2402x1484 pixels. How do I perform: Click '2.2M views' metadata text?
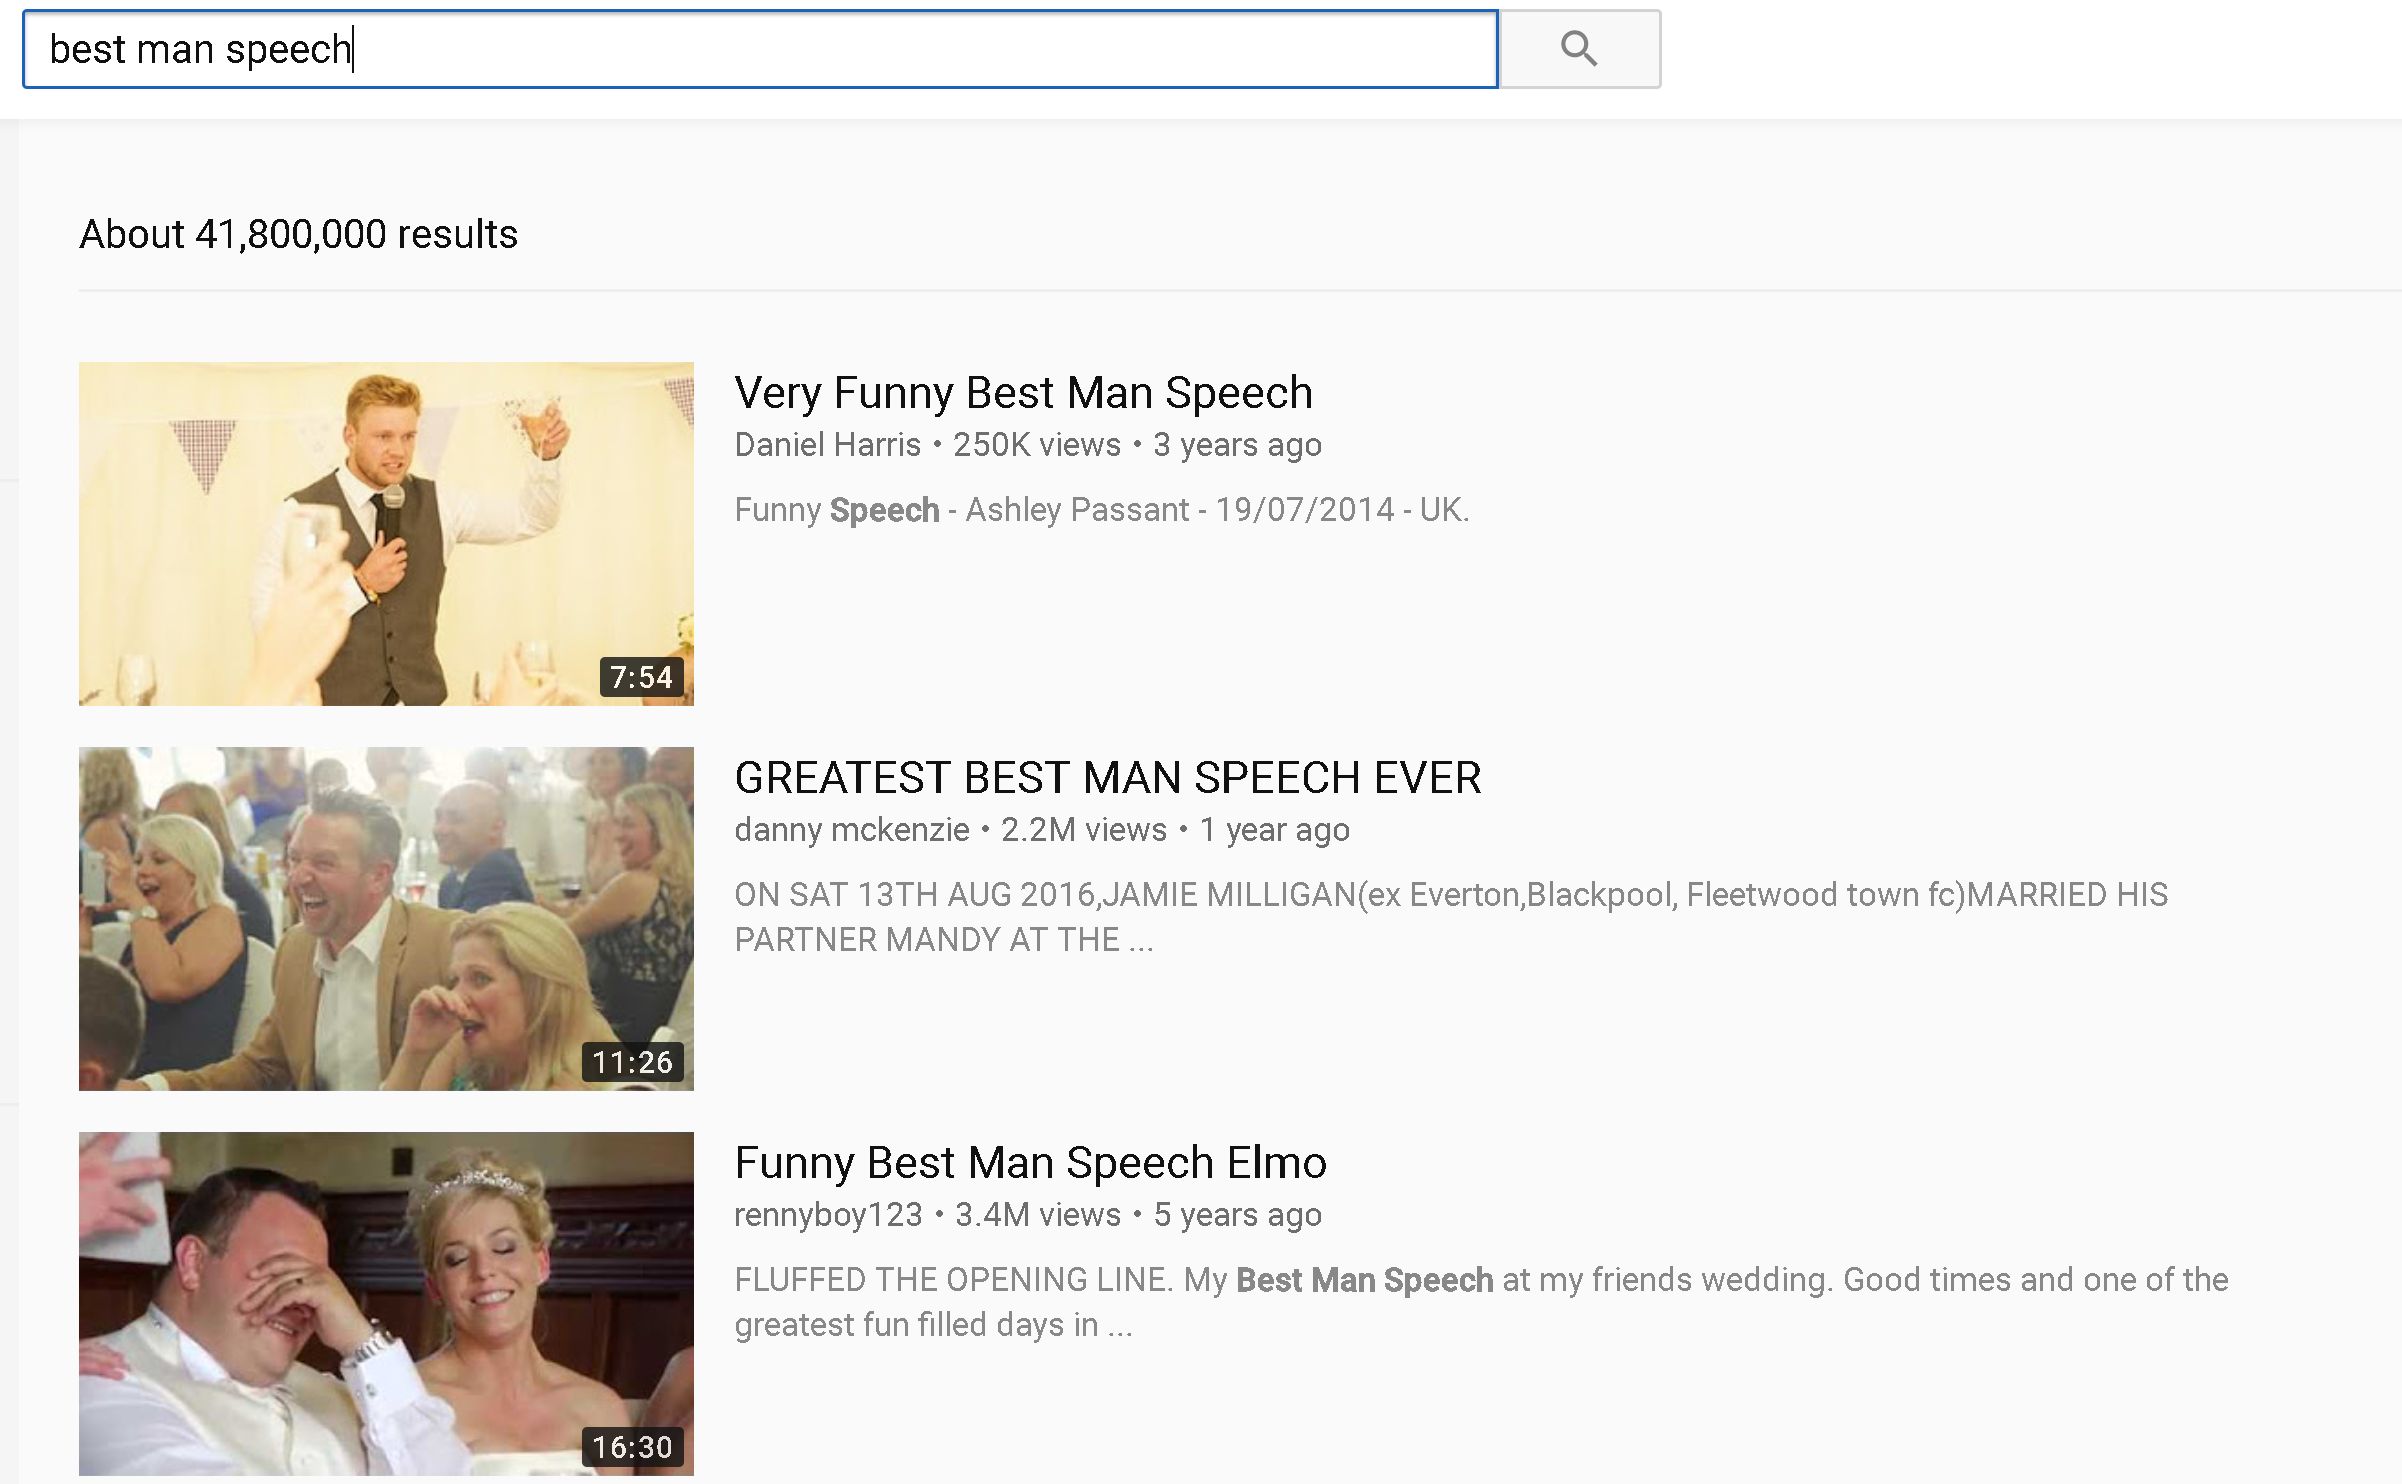pyautogui.click(x=1083, y=830)
